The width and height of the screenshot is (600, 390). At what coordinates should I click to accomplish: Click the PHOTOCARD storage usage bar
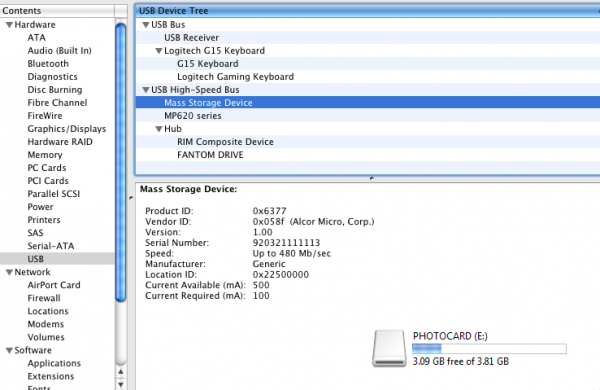point(489,349)
